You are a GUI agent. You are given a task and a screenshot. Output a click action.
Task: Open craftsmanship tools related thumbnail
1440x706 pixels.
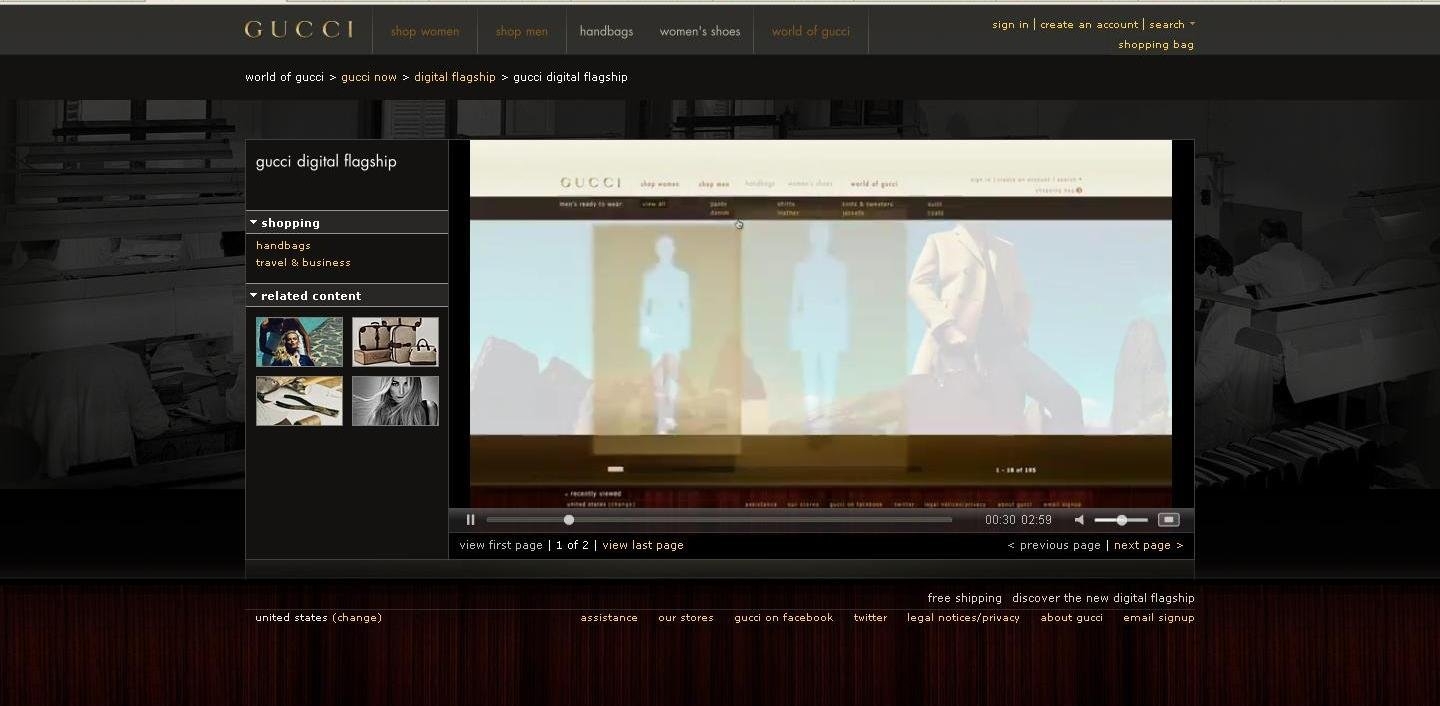point(299,401)
